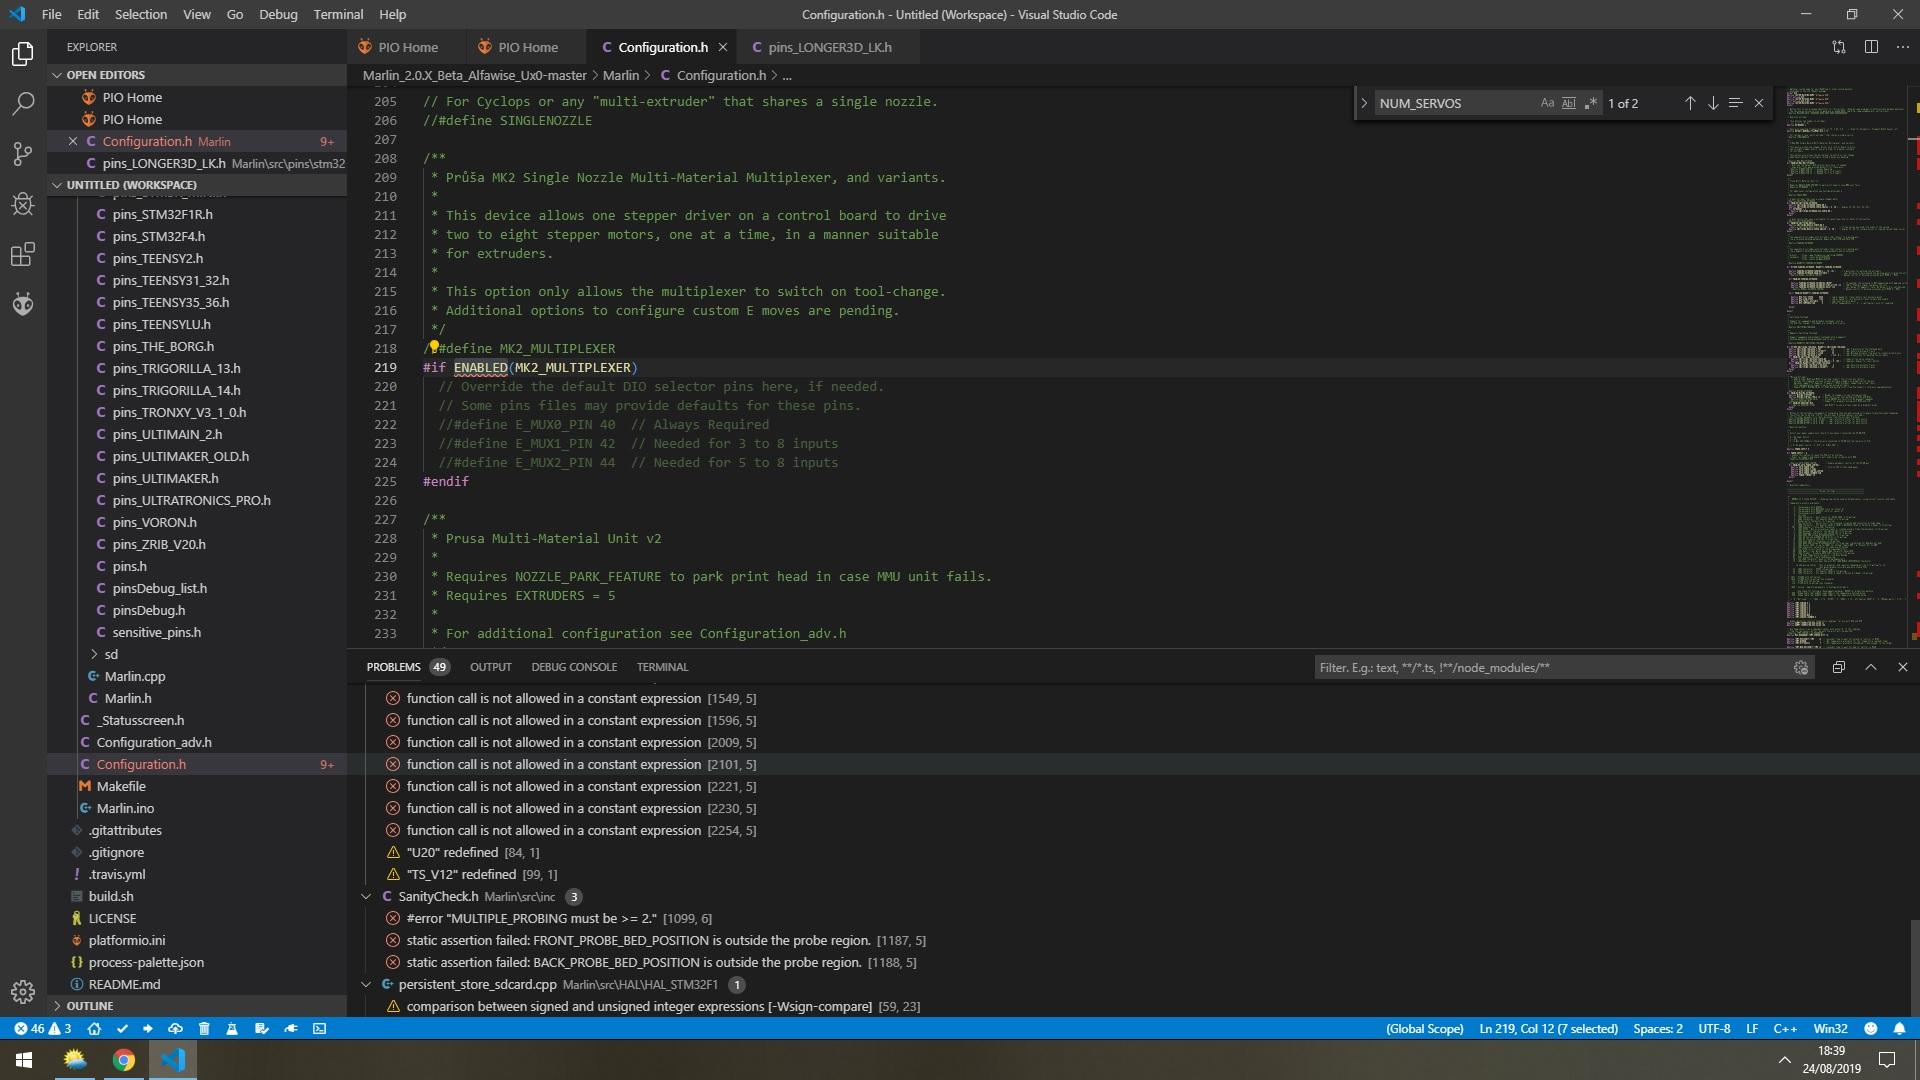The width and height of the screenshot is (1920, 1080).
Task: Click the feedback smiley in status bar
Action: pyautogui.click(x=1871, y=1028)
